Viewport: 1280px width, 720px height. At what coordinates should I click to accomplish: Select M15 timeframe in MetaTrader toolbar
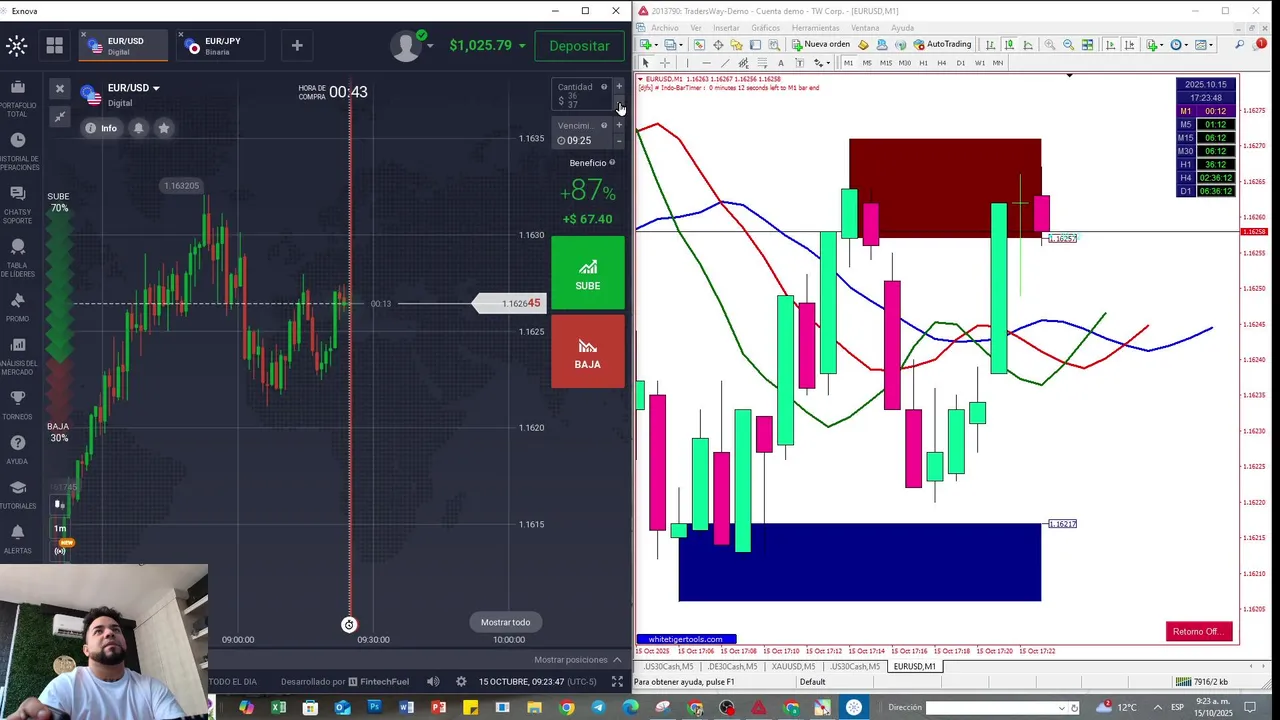pos(886,63)
